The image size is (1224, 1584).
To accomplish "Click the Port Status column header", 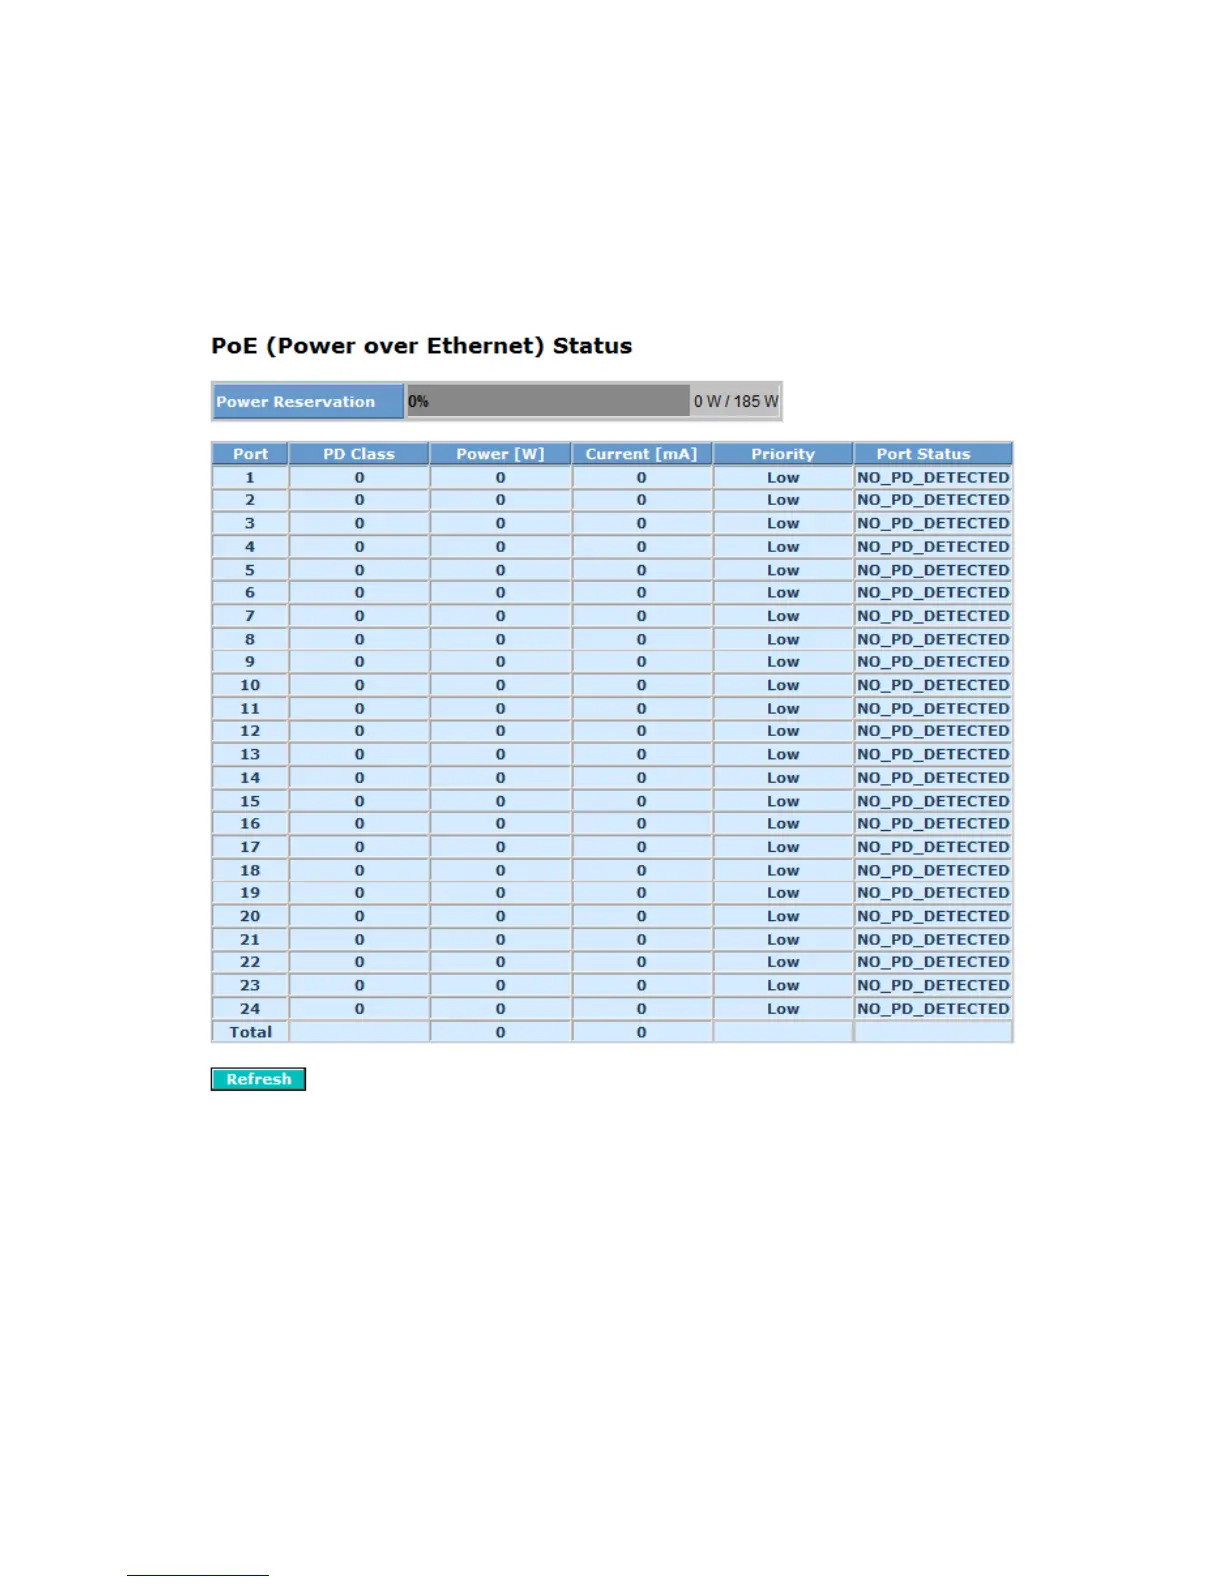I will [x=933, y=454].
